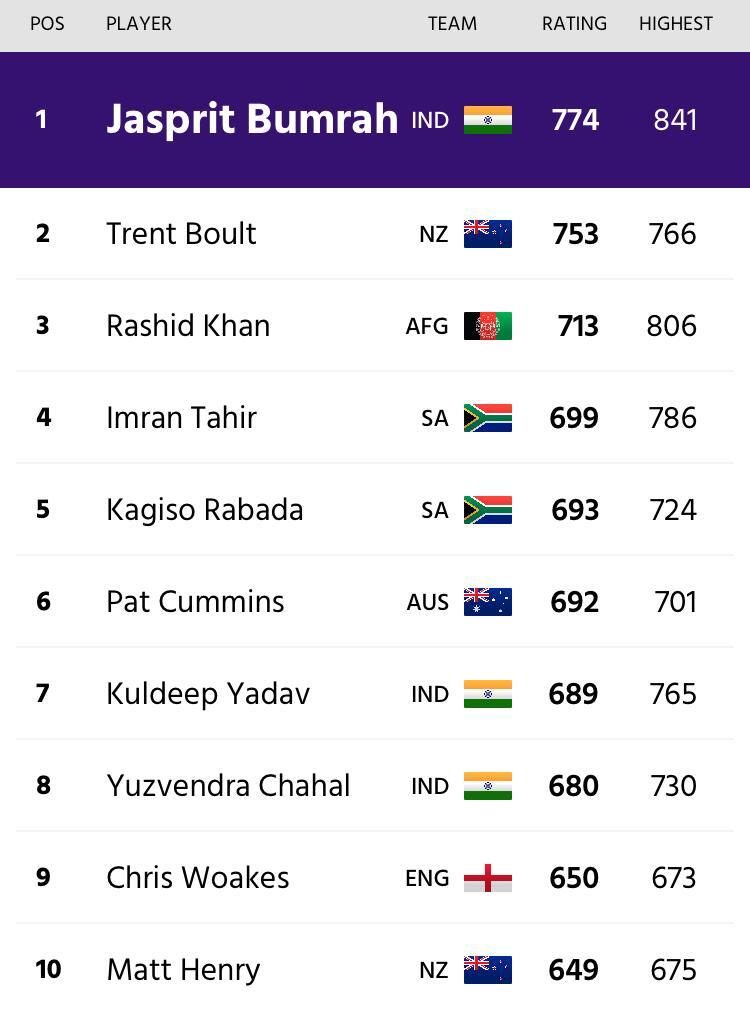The height and width of the screenshot is (1016, 750).
Task: Select the HIGHEST column header
Action: pyautogui.click(x=675, y=24)
